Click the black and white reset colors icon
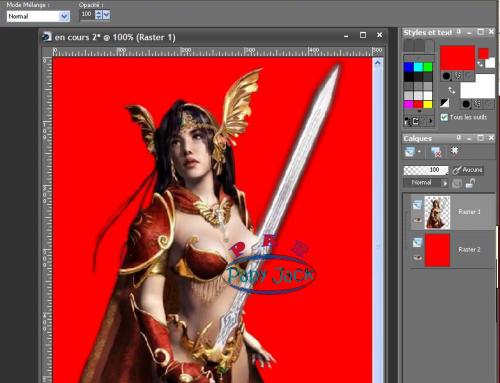This screenshot has height=383, width=500. pyautogui.click(x=444, y=103)
